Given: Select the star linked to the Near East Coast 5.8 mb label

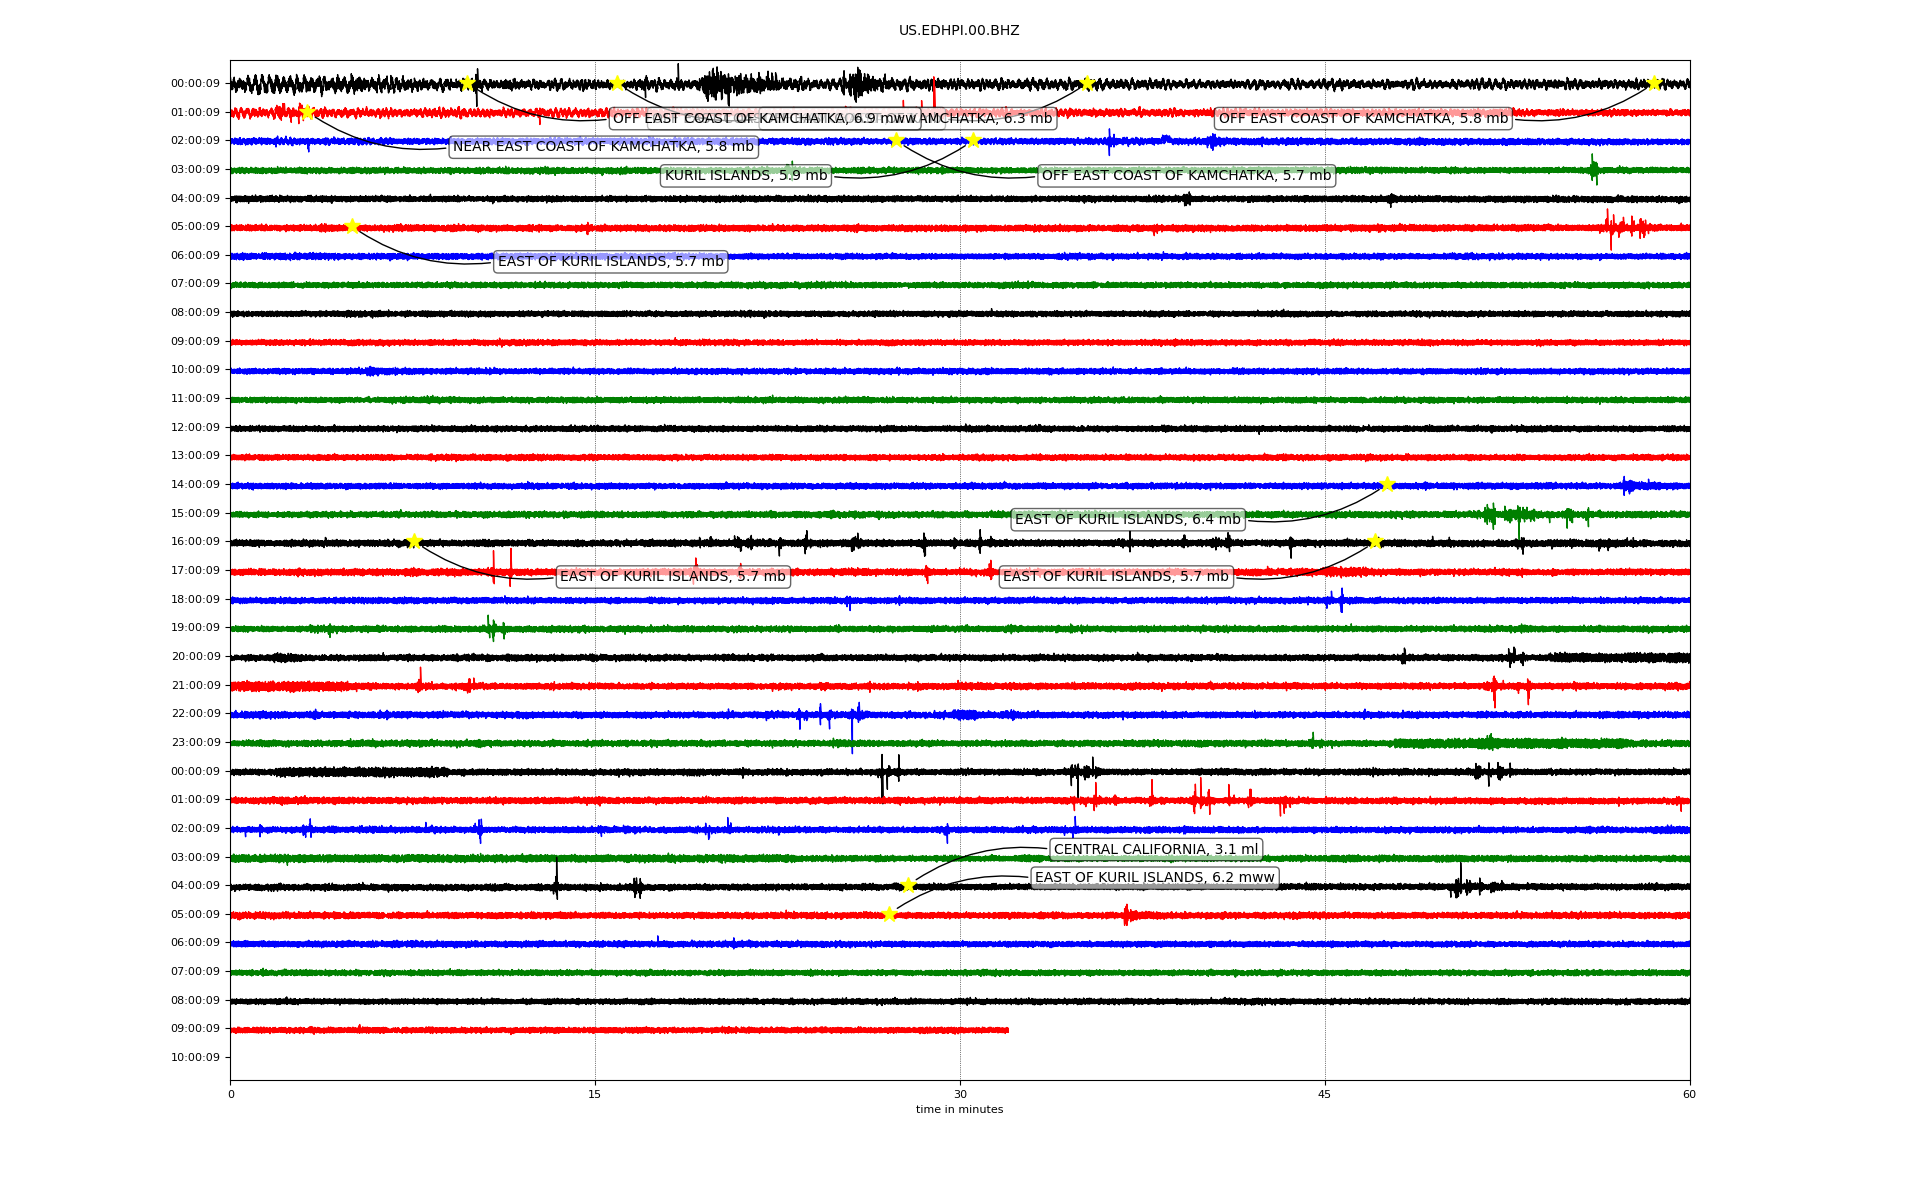Looking at the screenshot, I should [x=307, y=112].
